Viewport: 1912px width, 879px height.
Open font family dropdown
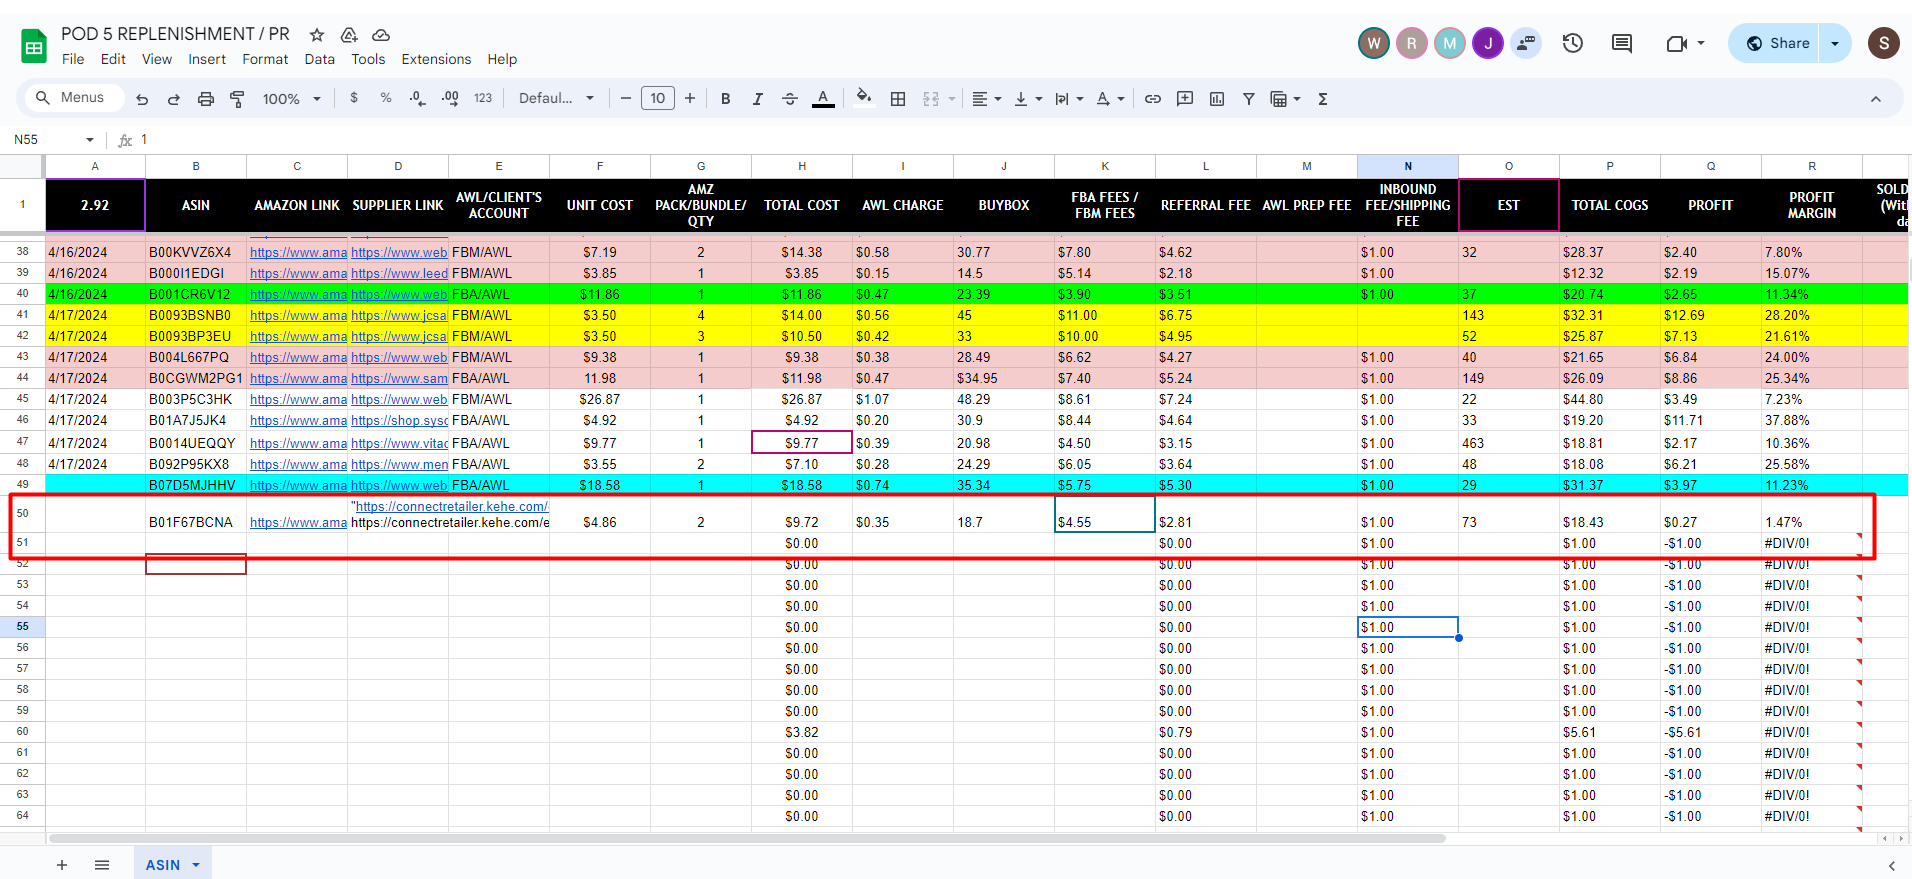click(x=556, y=98)
